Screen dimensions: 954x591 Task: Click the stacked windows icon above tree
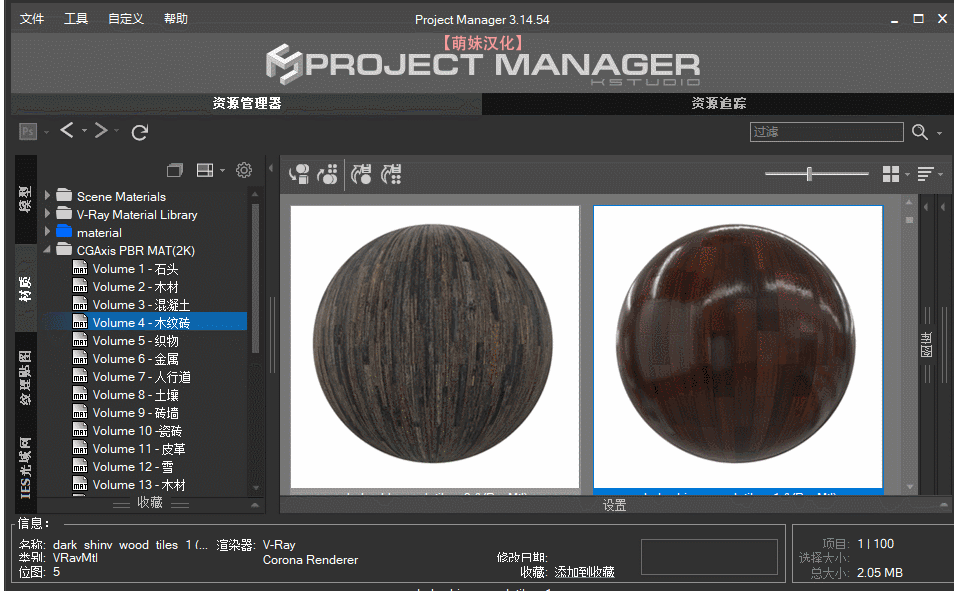point(175,171)
